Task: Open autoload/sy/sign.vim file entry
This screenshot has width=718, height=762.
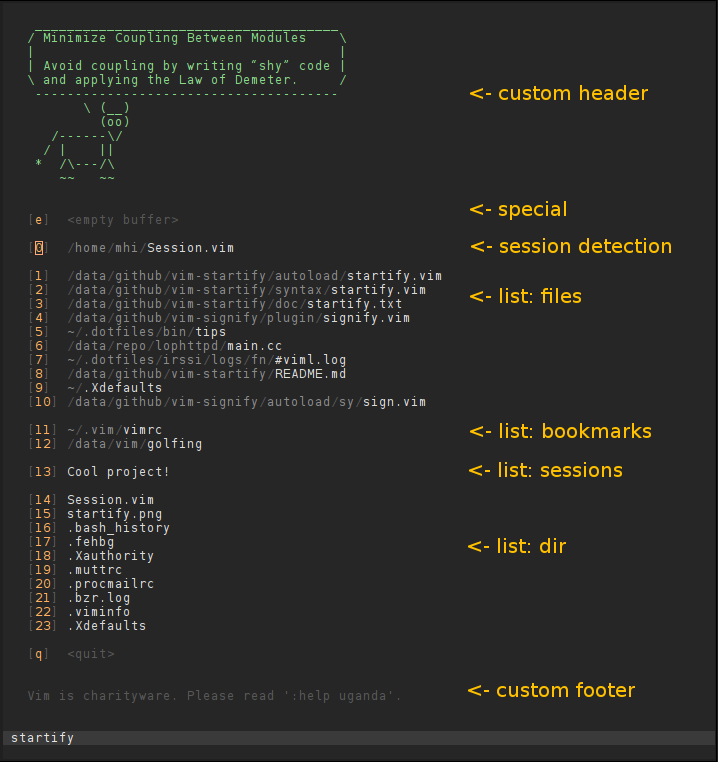Action: [x=246, y=402]
